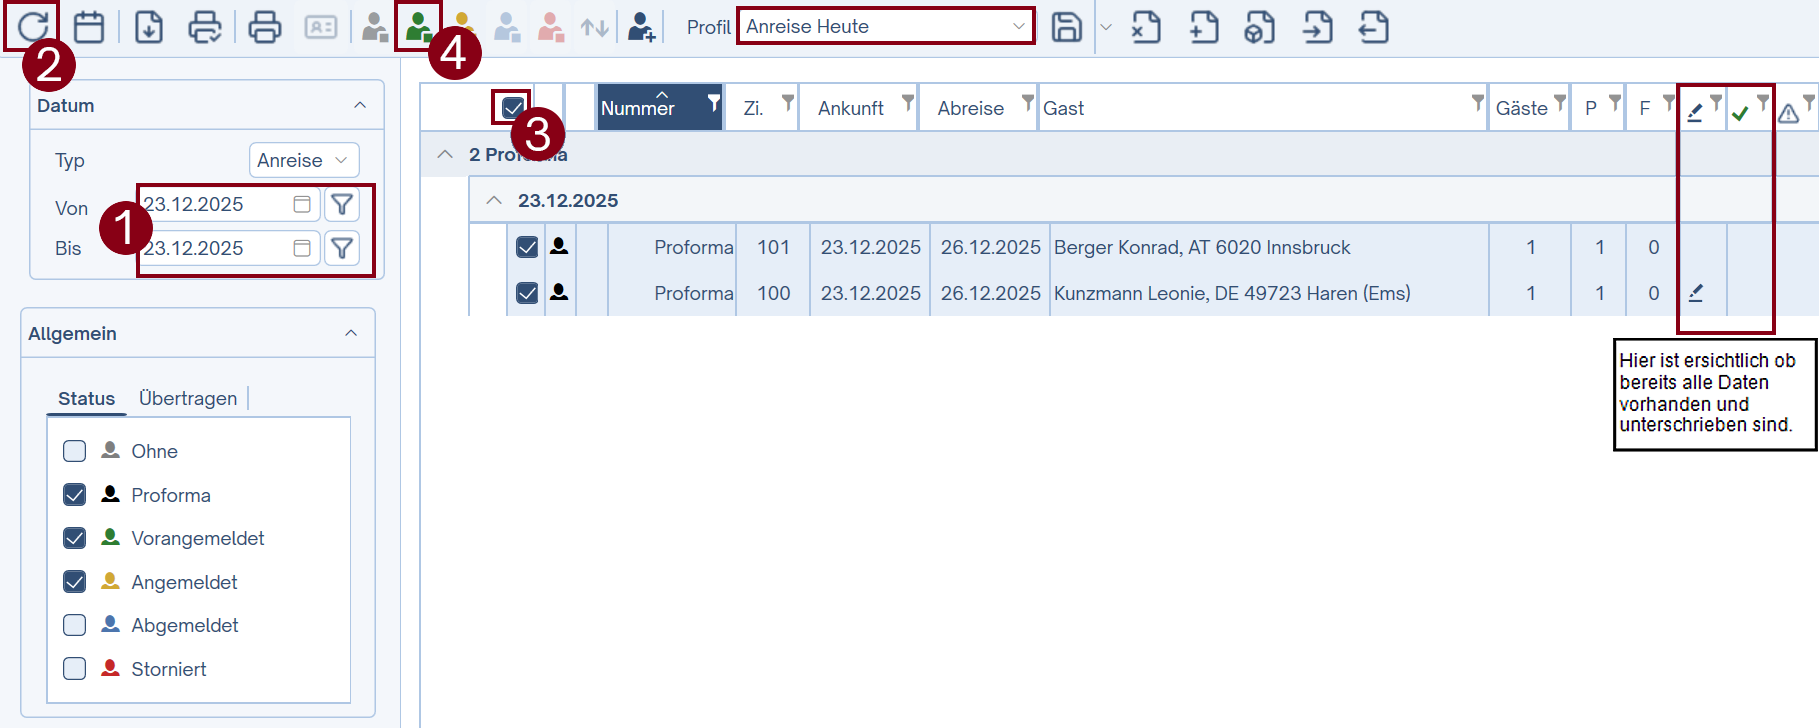Select the Status tab
The height and width of the screenshot is (728, 1819).
click(86, 398)
